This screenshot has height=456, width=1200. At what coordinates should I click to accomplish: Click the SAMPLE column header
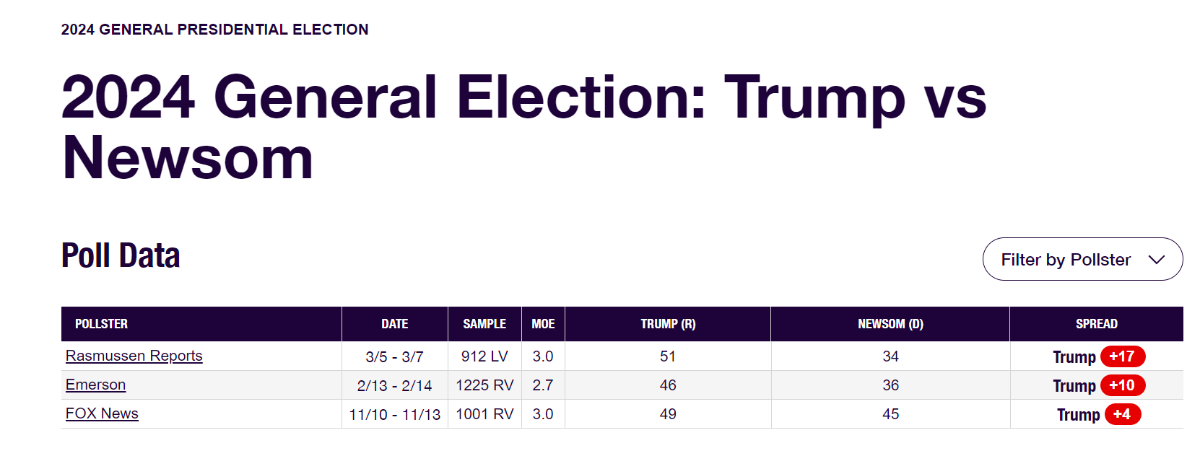tap(485, 324)
